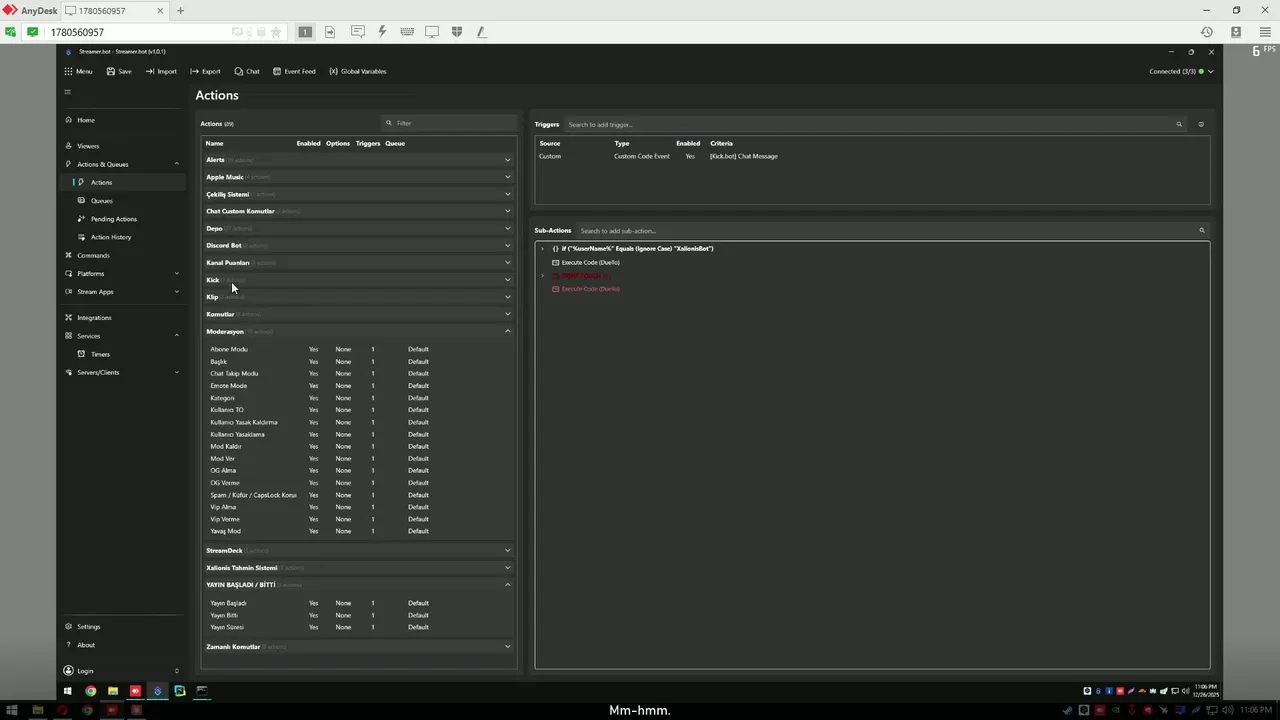Expand Platforms in the sidebar
The image size is (1280, 720).
(x=177, y=273)
